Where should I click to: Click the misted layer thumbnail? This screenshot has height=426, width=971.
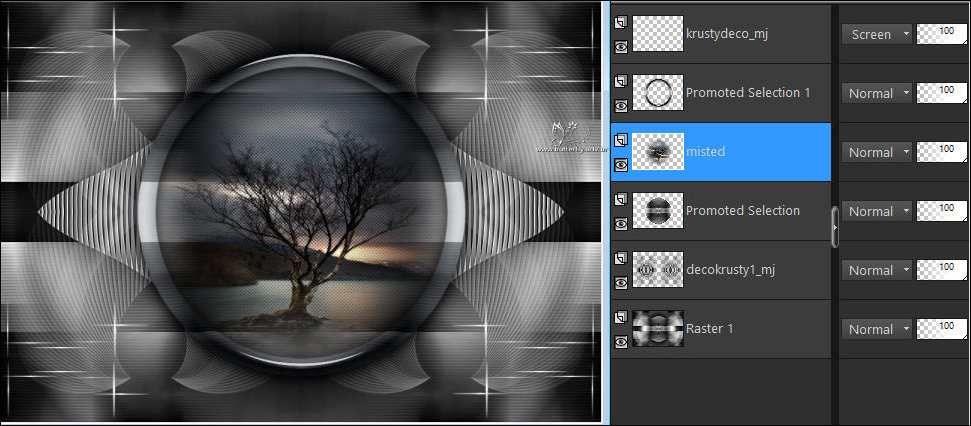658,152
